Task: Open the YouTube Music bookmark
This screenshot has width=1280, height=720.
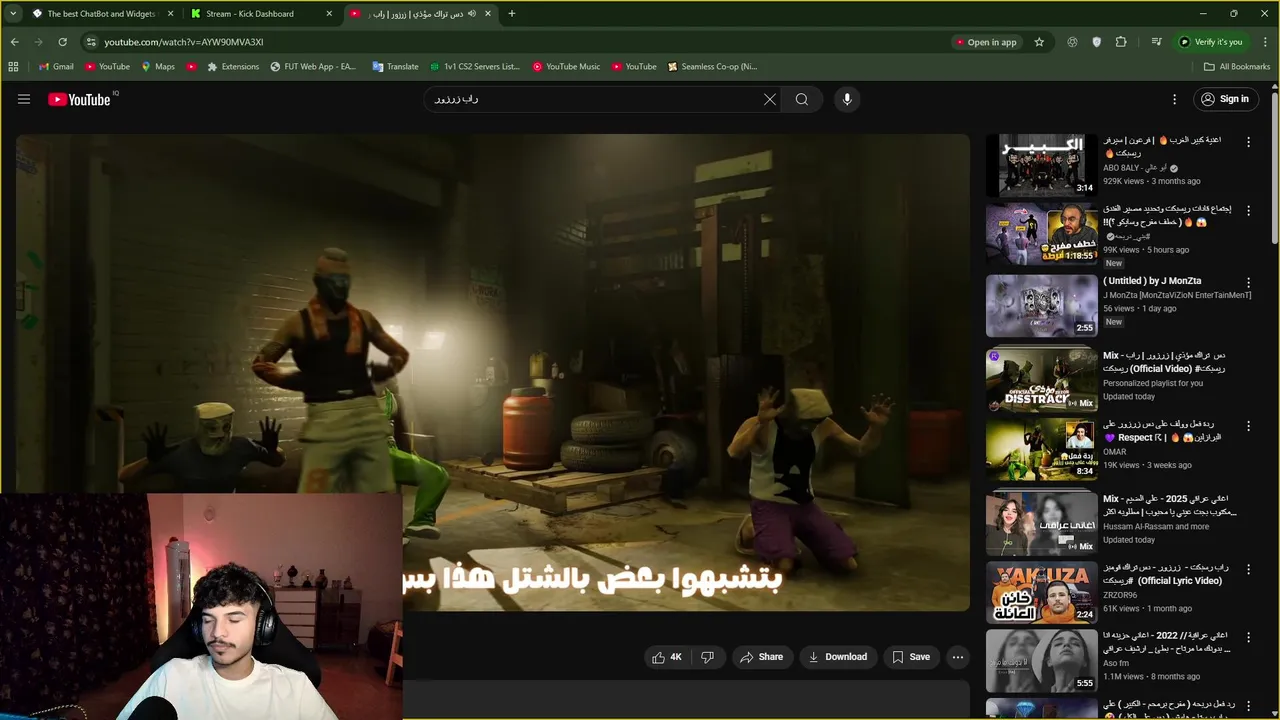Action: 566,67
